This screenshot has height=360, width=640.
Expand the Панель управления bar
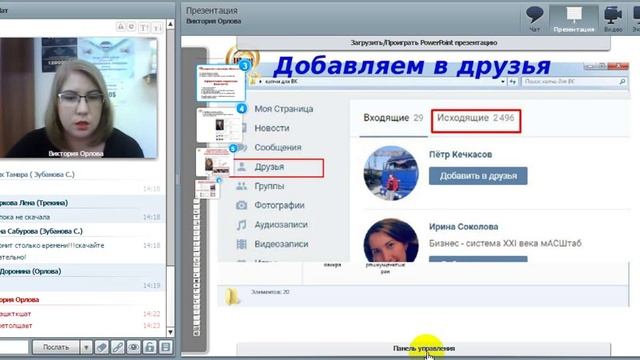(424, 349)
